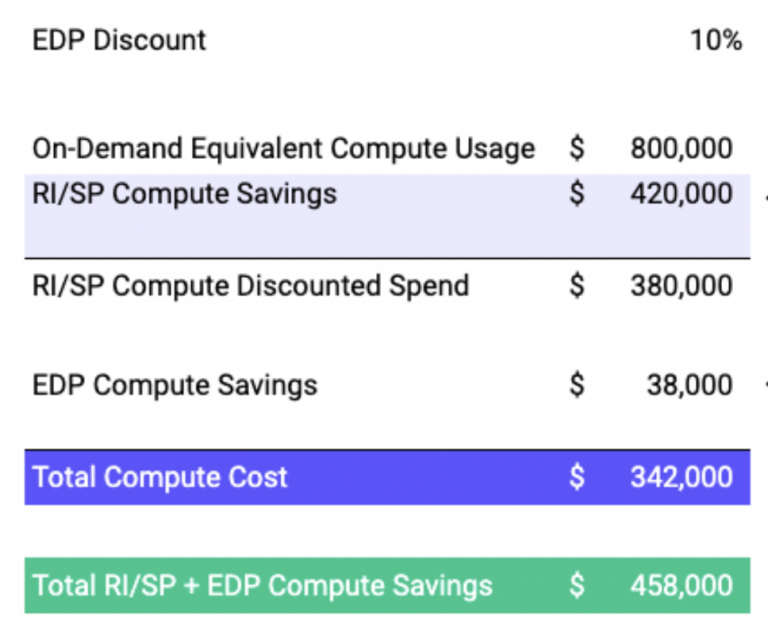Image resolution: width=768 pixels, height=632 pixels.
Task: Select the 420,000 savings value
Action: 681,193
